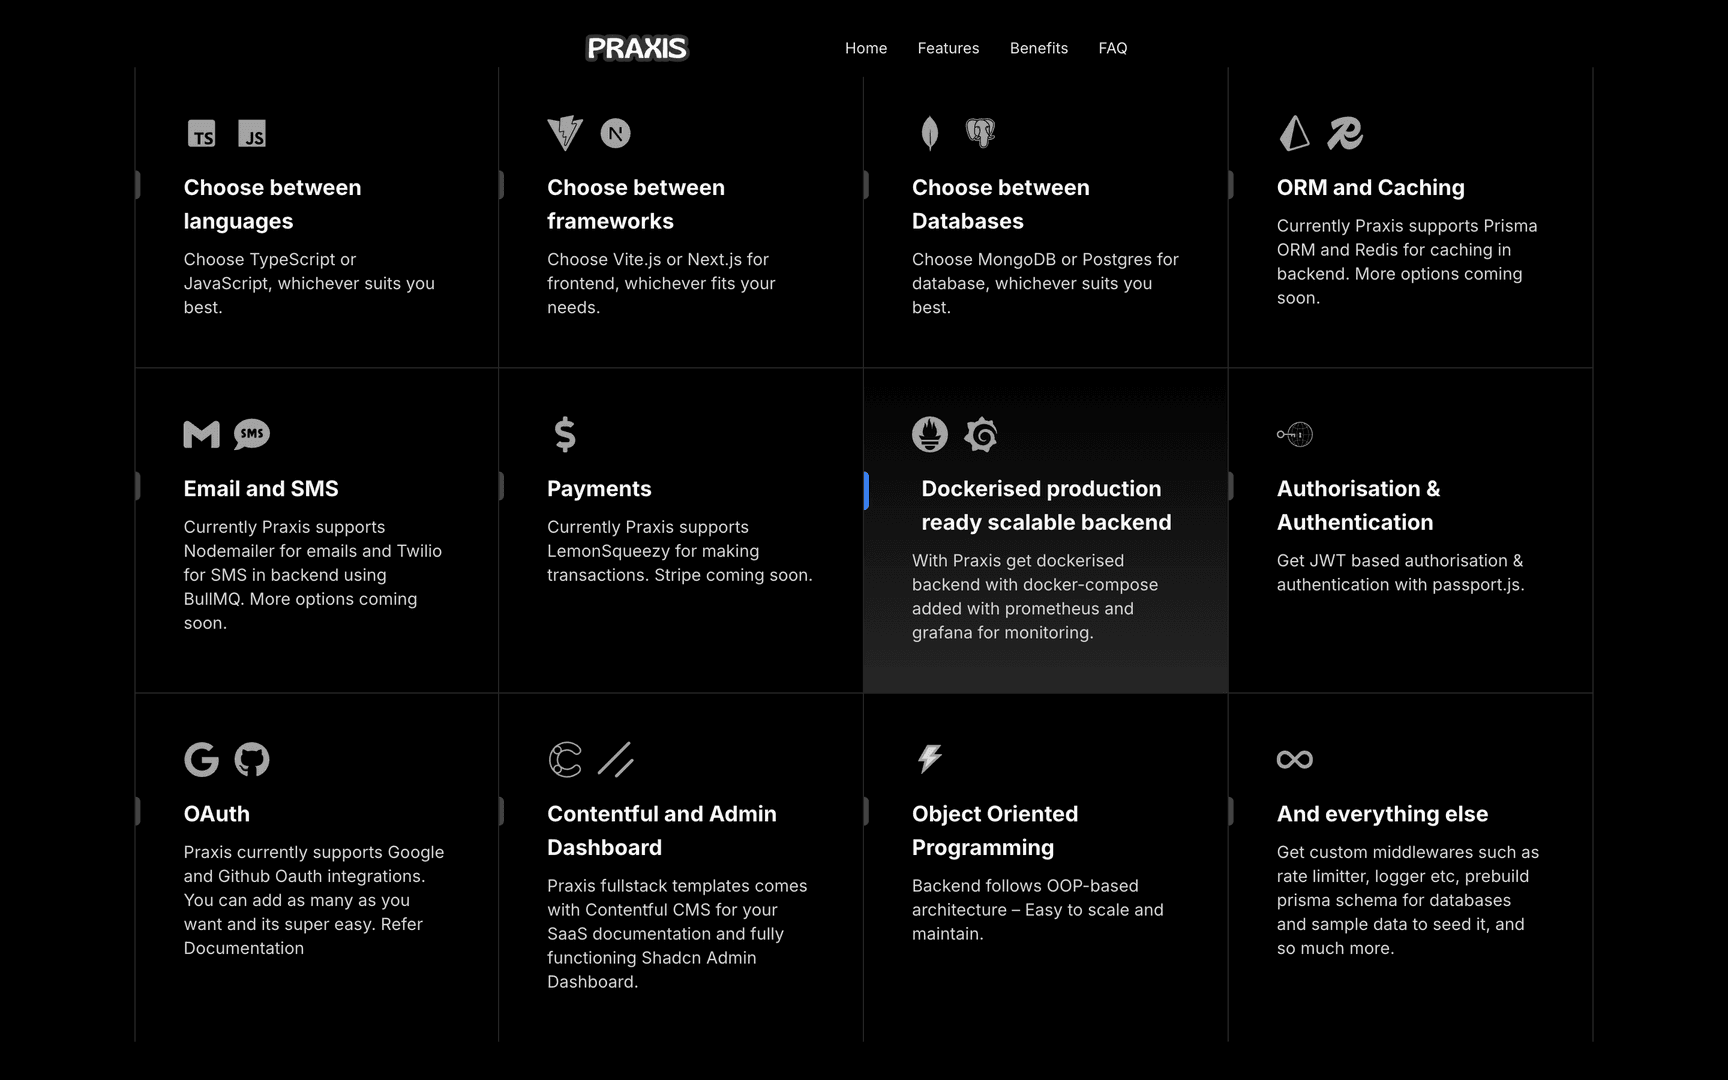Click the Benefits navigation link
The image size is (1728, 1080).
(x=1039, y=48)
